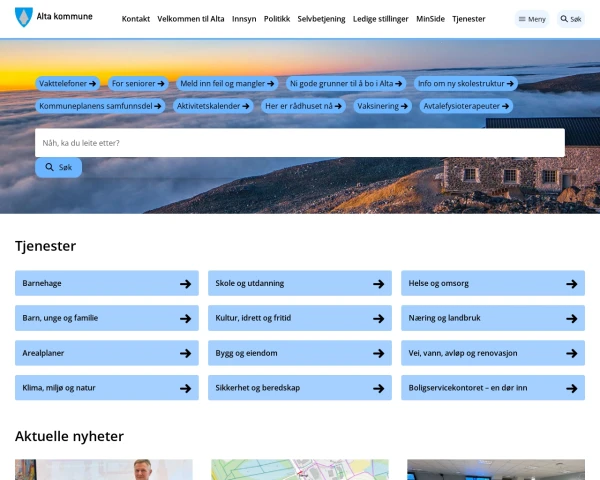Open the map news thumbnail in the middle
The width and height of the screenshot is (600, 480).
tap(299, 470)
